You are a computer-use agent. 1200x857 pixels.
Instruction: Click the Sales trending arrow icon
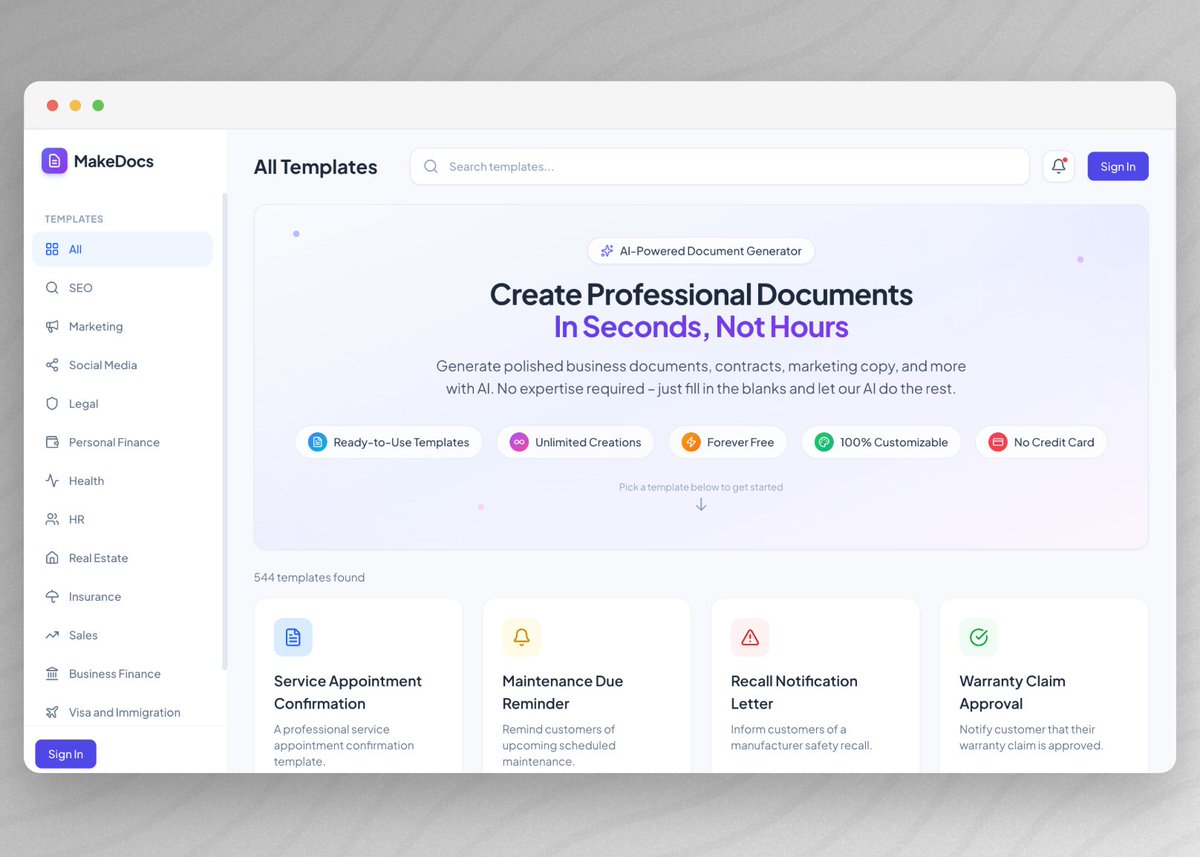[51, 635]
